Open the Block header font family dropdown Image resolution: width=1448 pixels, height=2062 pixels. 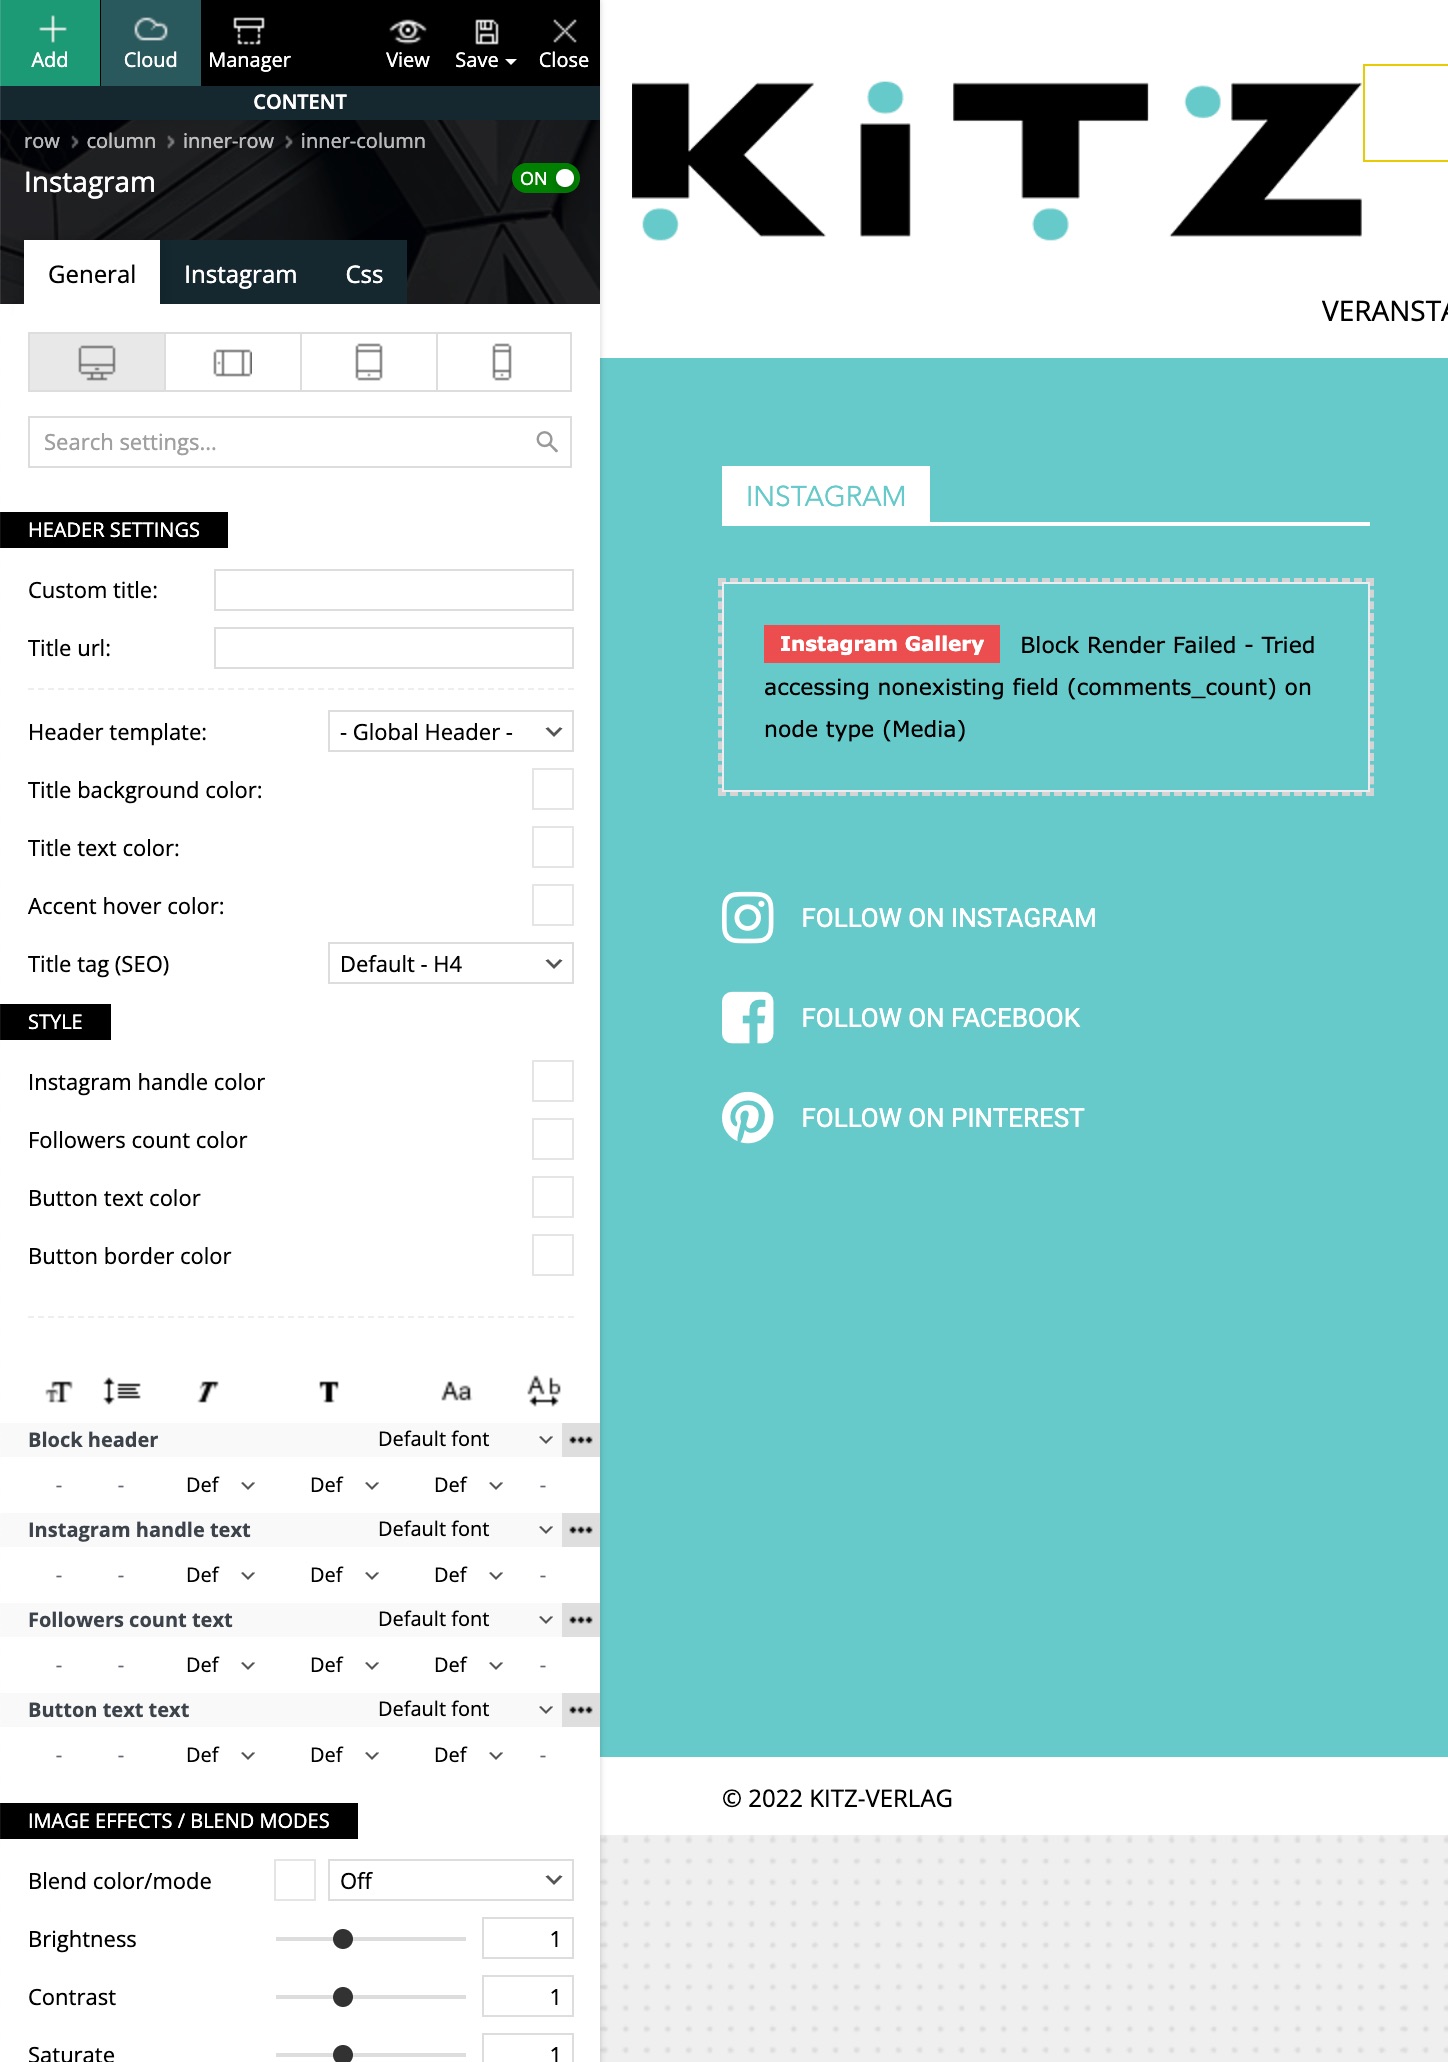(x=465, y=1439)
